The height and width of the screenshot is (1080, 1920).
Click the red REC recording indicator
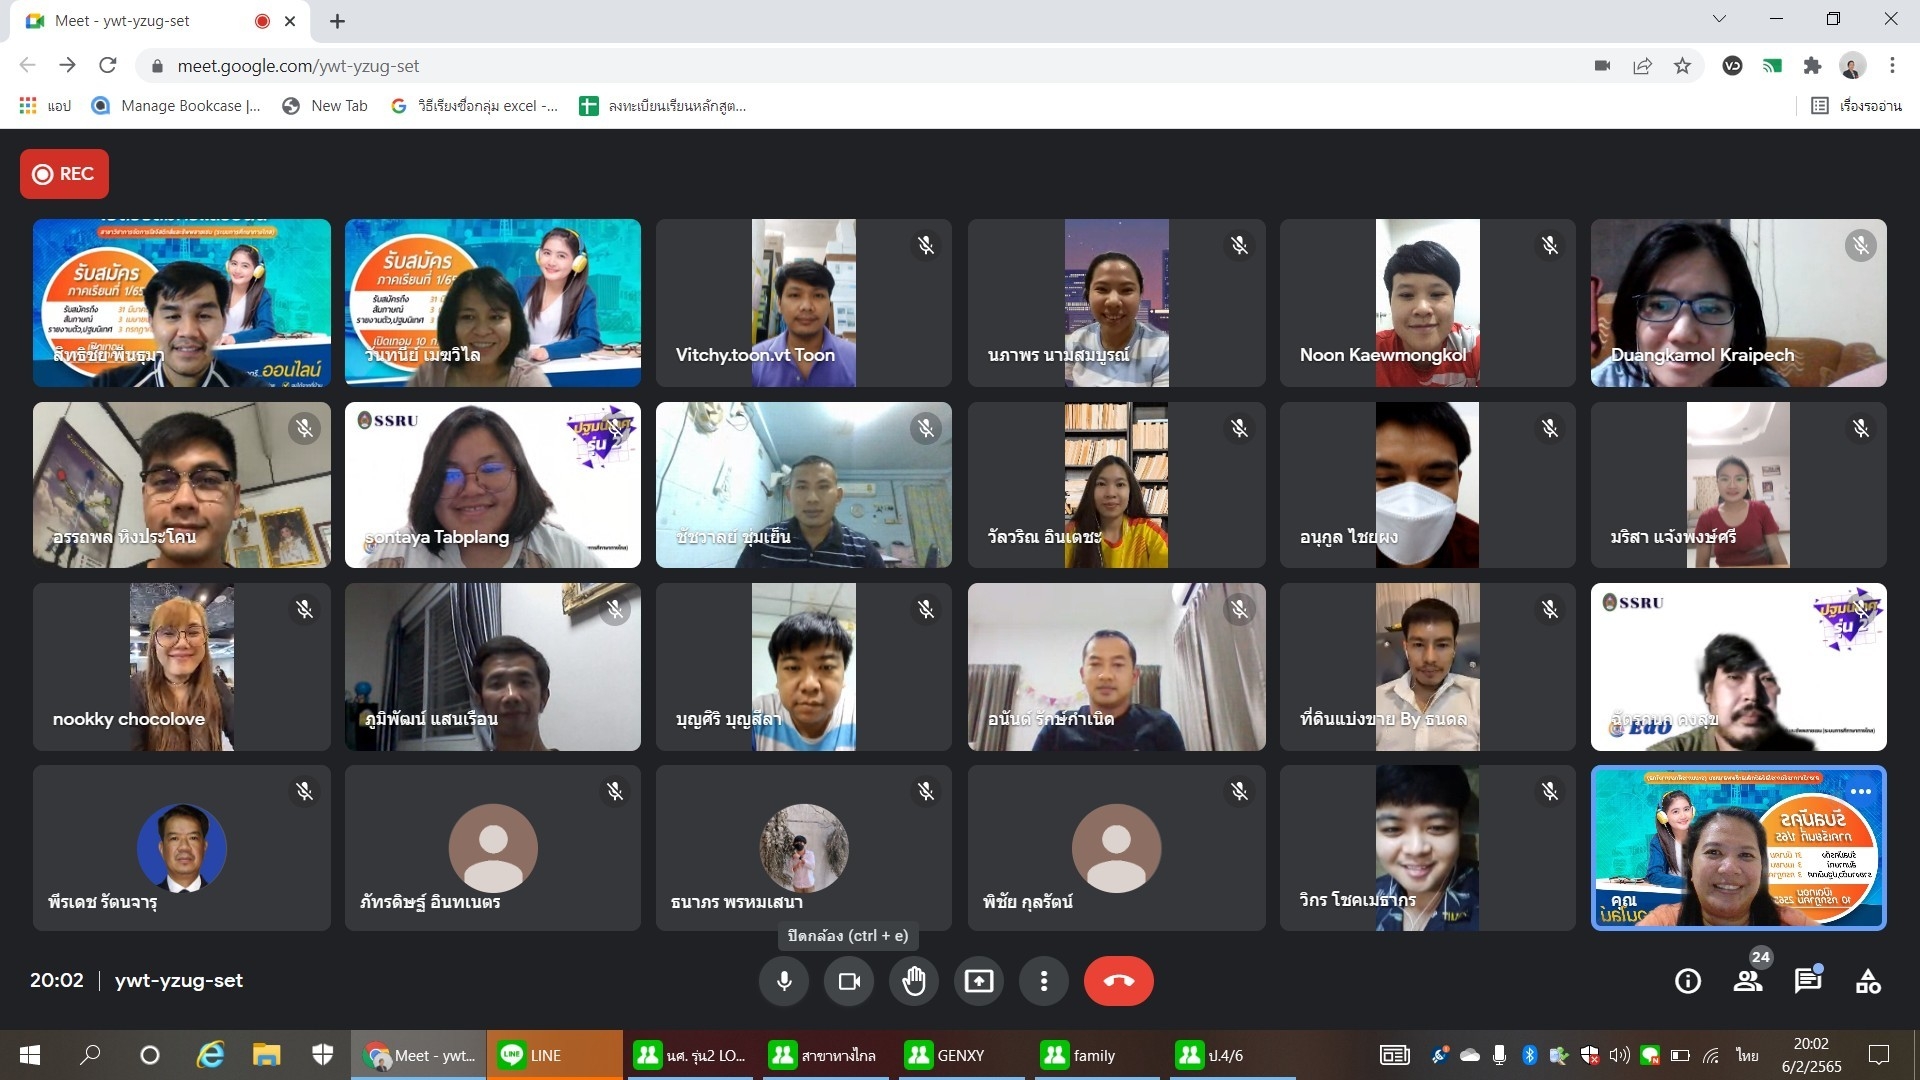tap(64, 174)
